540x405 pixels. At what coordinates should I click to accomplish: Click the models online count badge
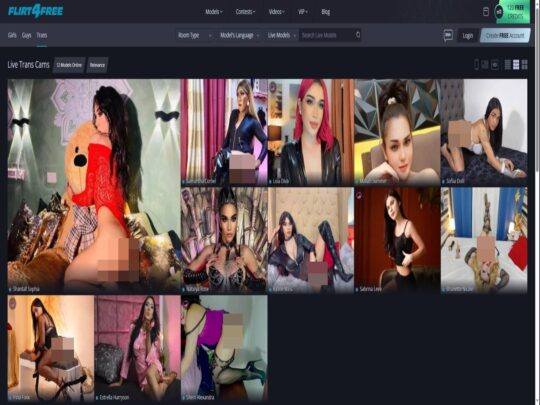(69, 65)
